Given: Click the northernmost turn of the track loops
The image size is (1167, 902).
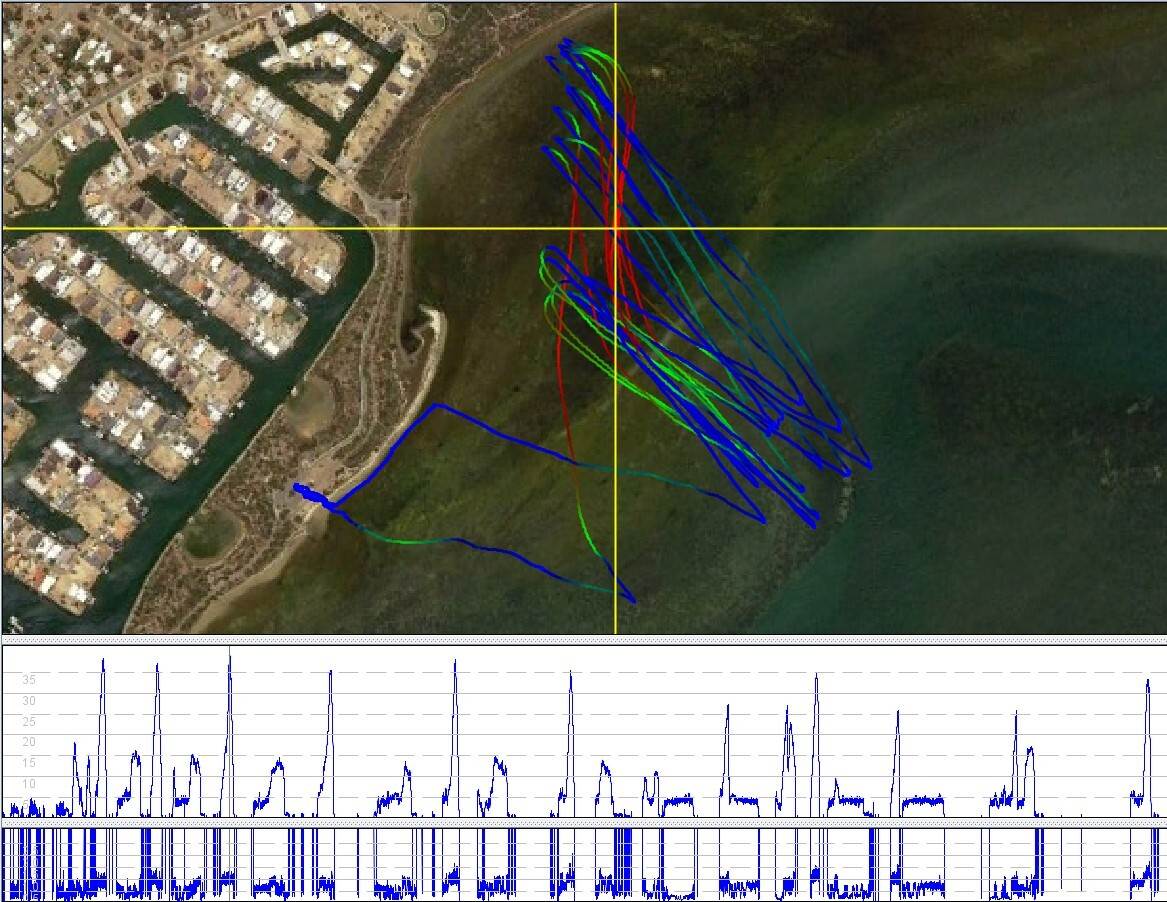Looking at the screenshot, I should click(567, 41).
